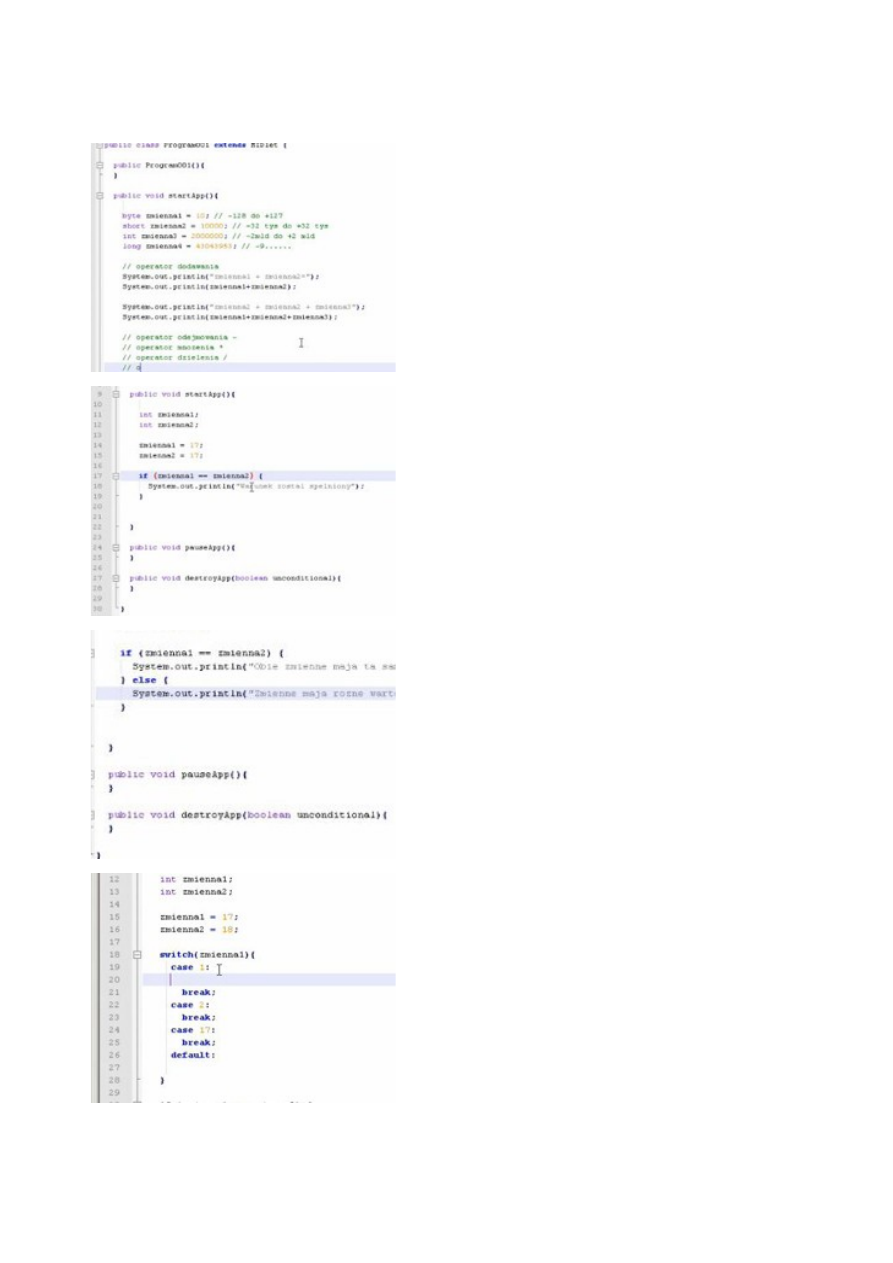Click line number 10 in the gutter
Viewport: 893px width, 1263px height.
(x=98, y=404)
